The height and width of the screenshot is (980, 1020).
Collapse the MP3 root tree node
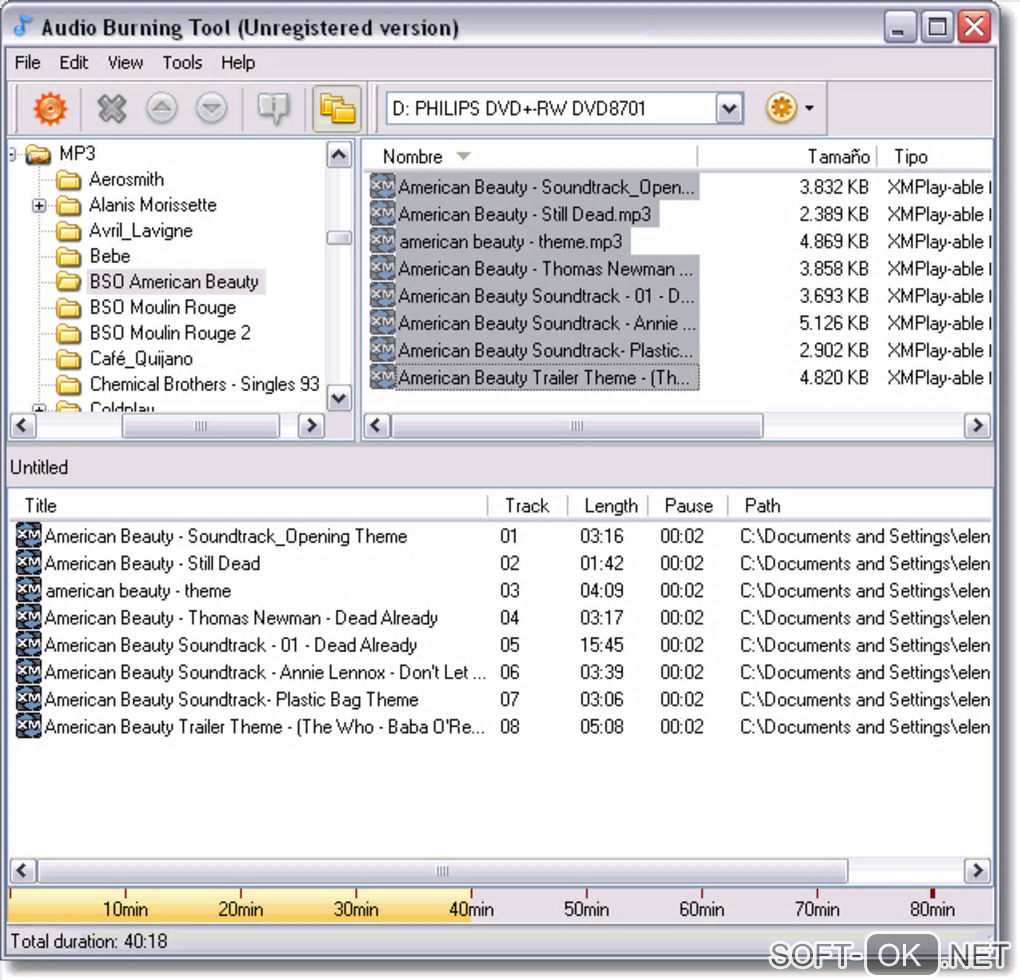(12, 154)
